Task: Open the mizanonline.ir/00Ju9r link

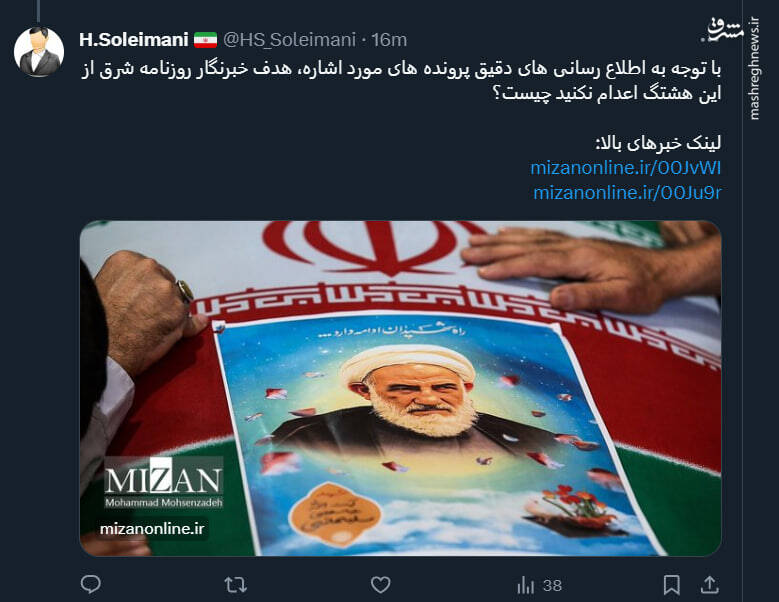Action: (627, 192)
